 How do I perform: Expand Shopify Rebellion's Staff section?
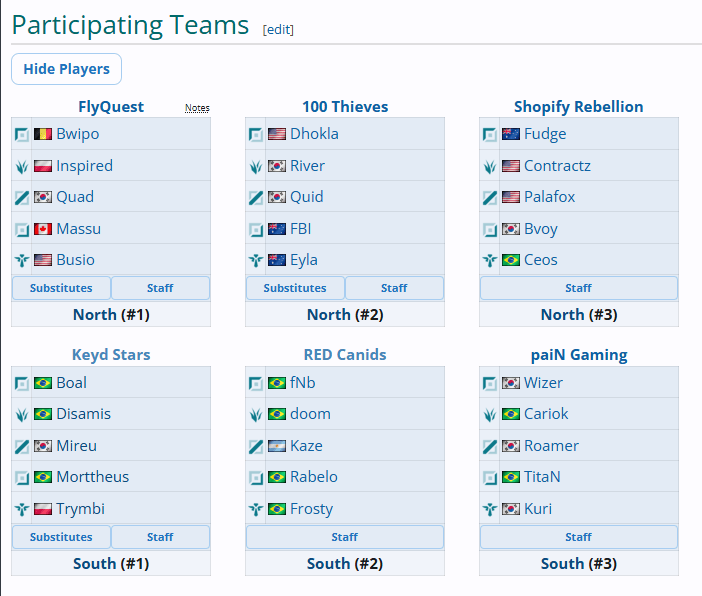[x=578, y=288]
